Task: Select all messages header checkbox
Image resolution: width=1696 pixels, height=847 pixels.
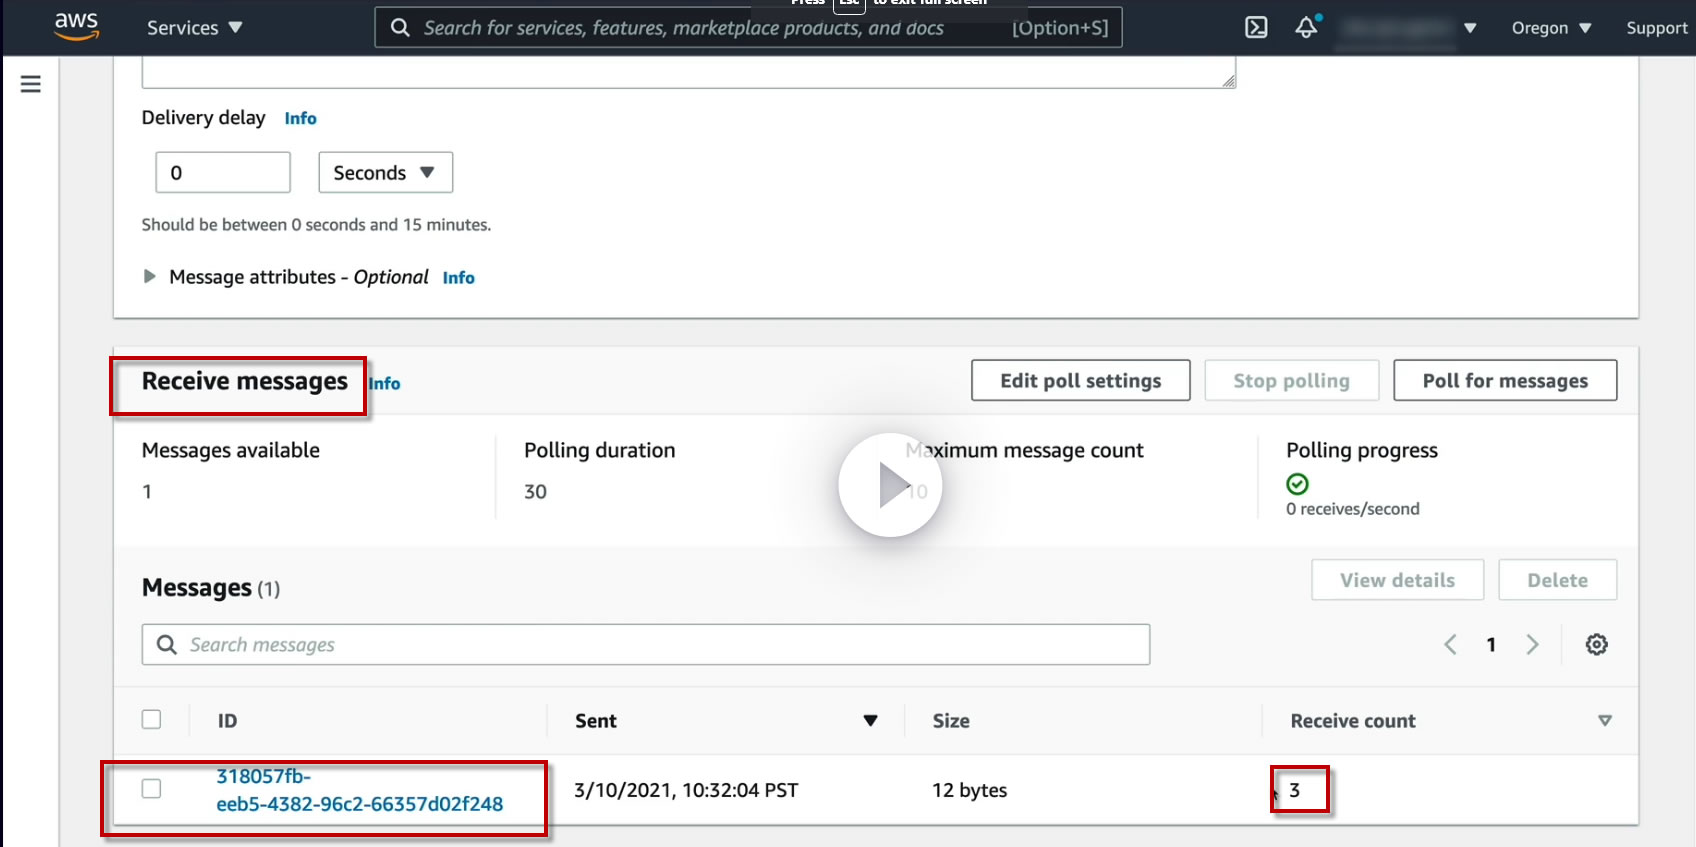Action: point(152,720)
